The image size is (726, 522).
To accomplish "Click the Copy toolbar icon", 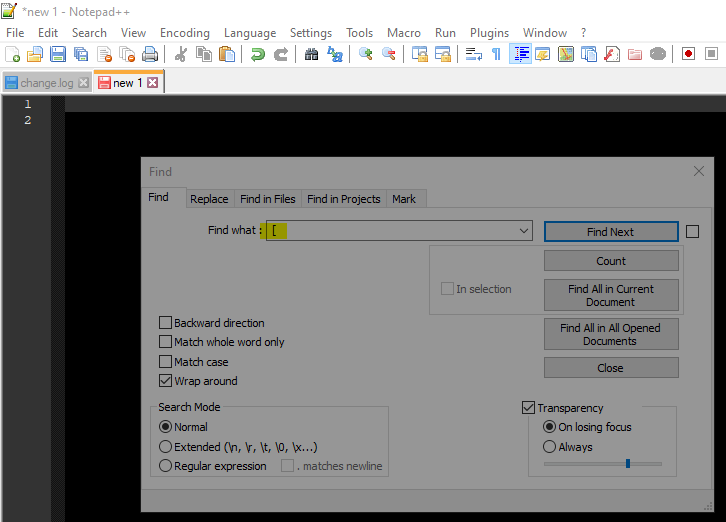I will tap(204, 54).
